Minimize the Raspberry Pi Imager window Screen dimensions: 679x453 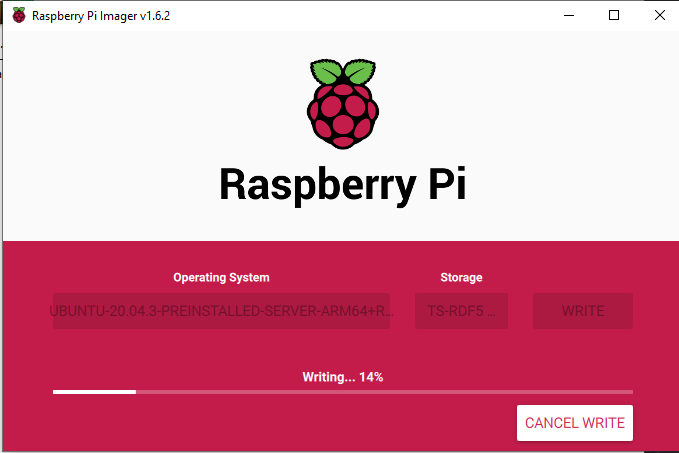coord(569,16)
